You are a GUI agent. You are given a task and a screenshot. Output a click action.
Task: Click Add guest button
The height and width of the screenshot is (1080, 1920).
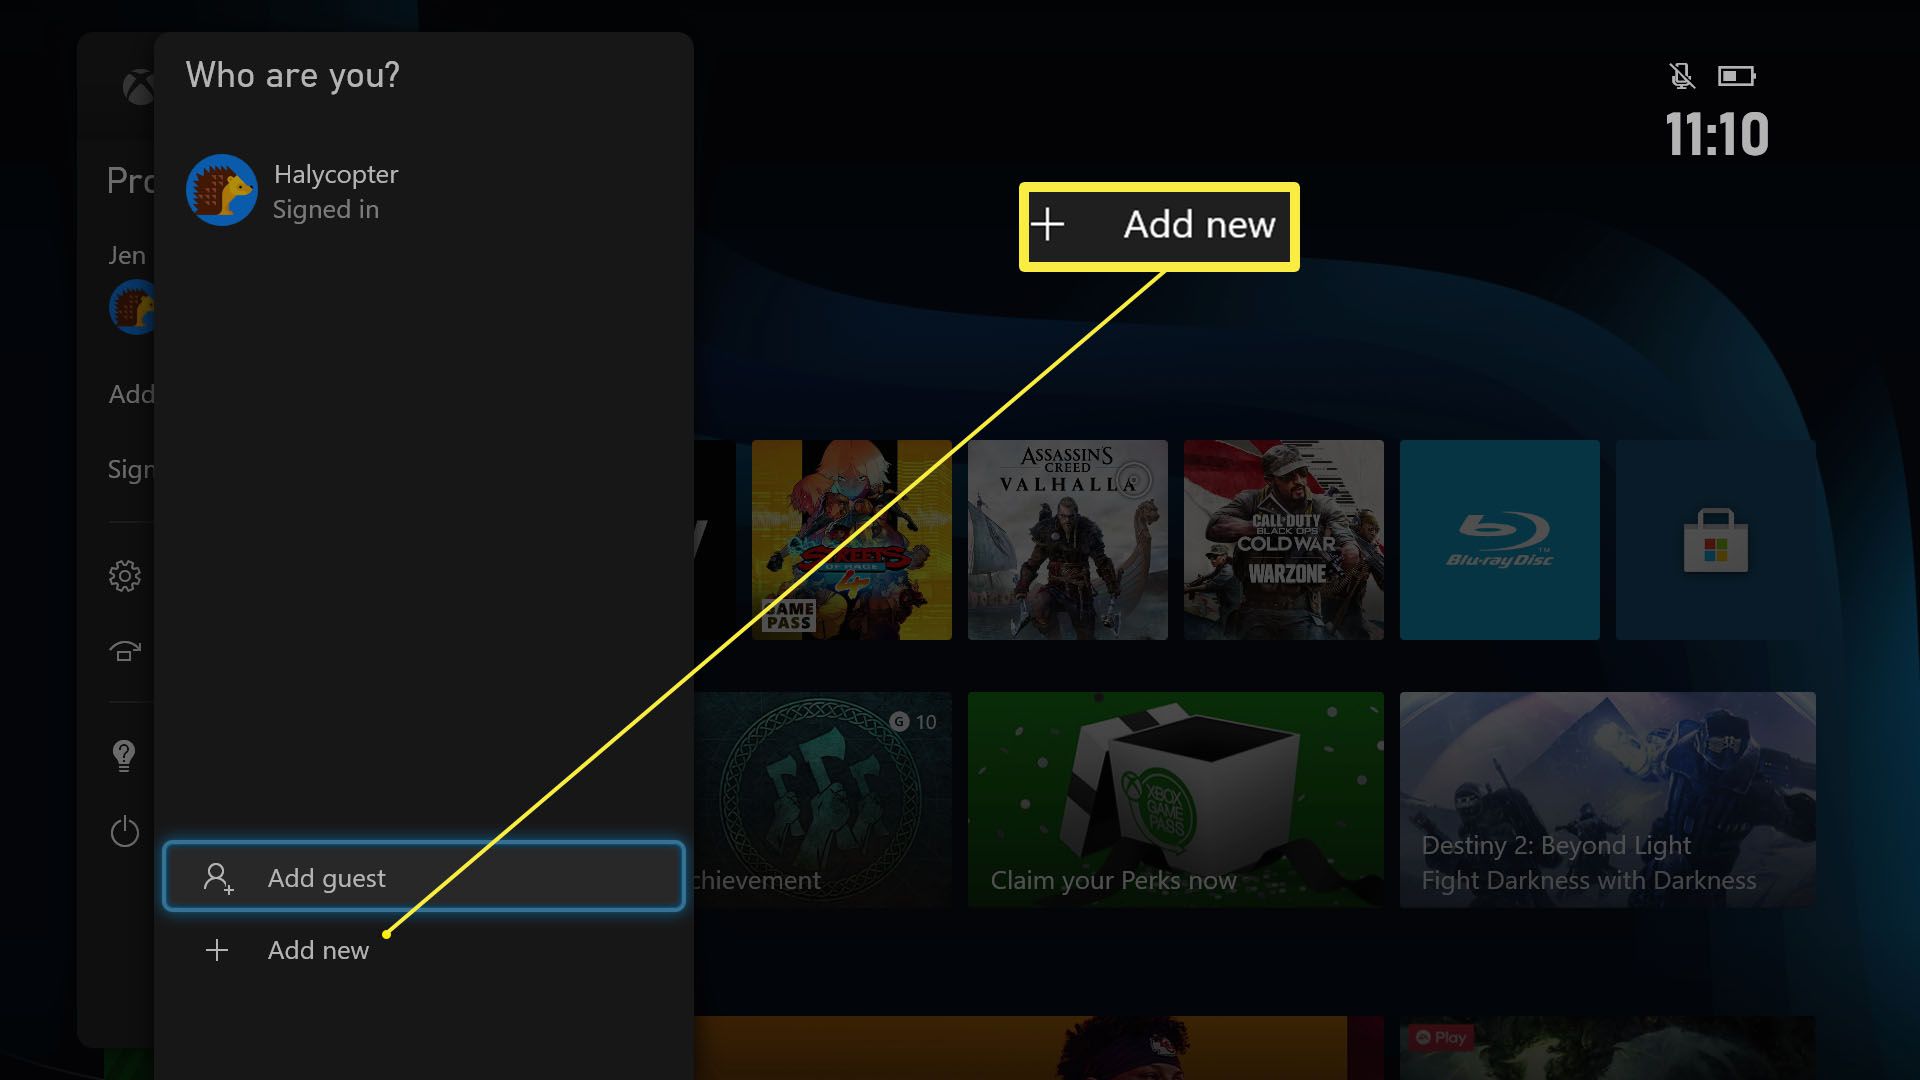pyautogui.click(x=425, y=877)
